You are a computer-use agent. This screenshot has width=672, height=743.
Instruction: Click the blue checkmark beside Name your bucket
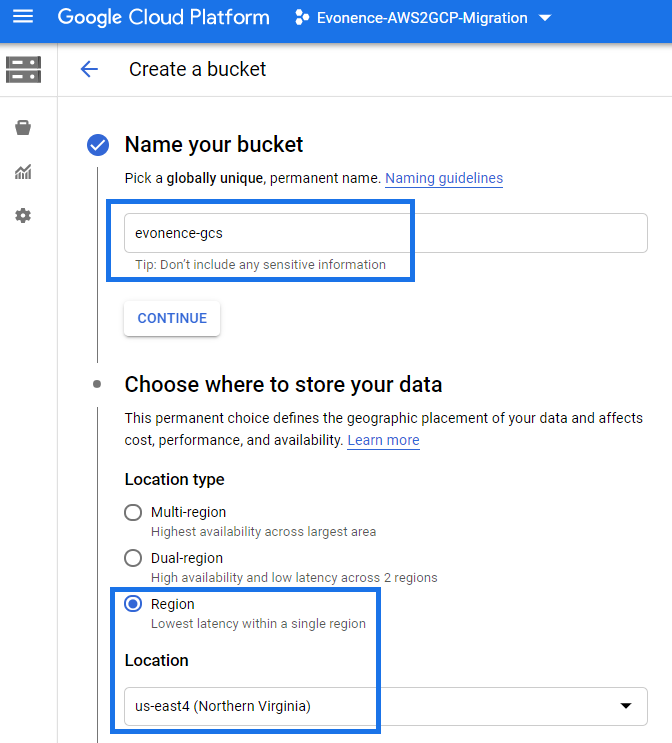(98, 145)
